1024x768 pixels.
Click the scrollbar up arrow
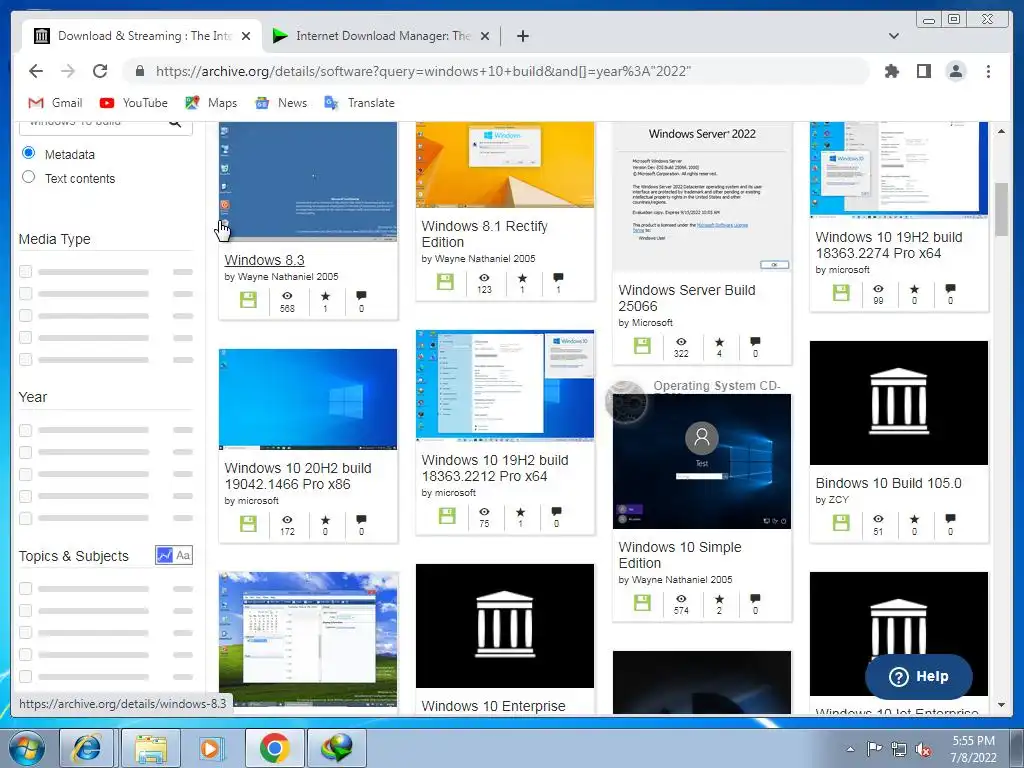(1001, 131)
